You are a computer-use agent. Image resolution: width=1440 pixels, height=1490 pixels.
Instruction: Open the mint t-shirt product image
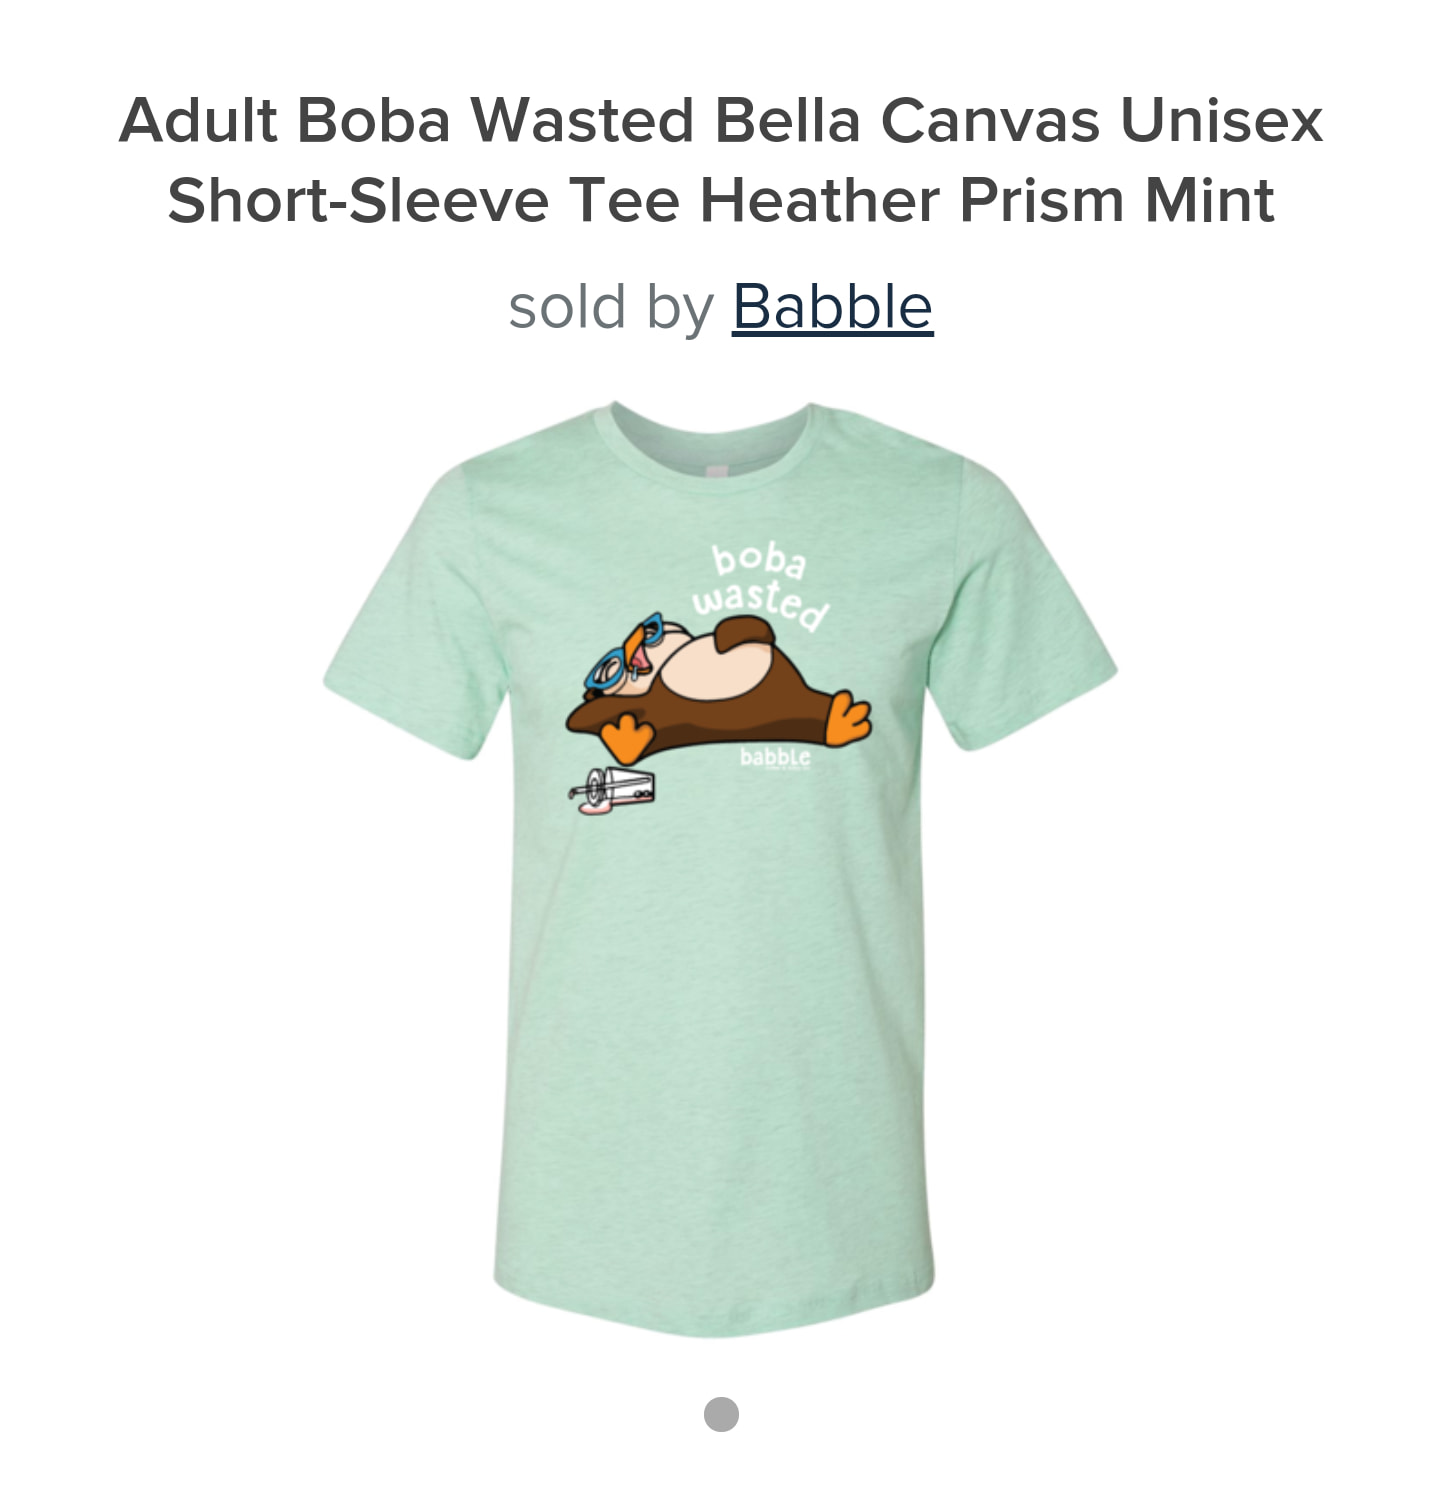tap(720, 868)
